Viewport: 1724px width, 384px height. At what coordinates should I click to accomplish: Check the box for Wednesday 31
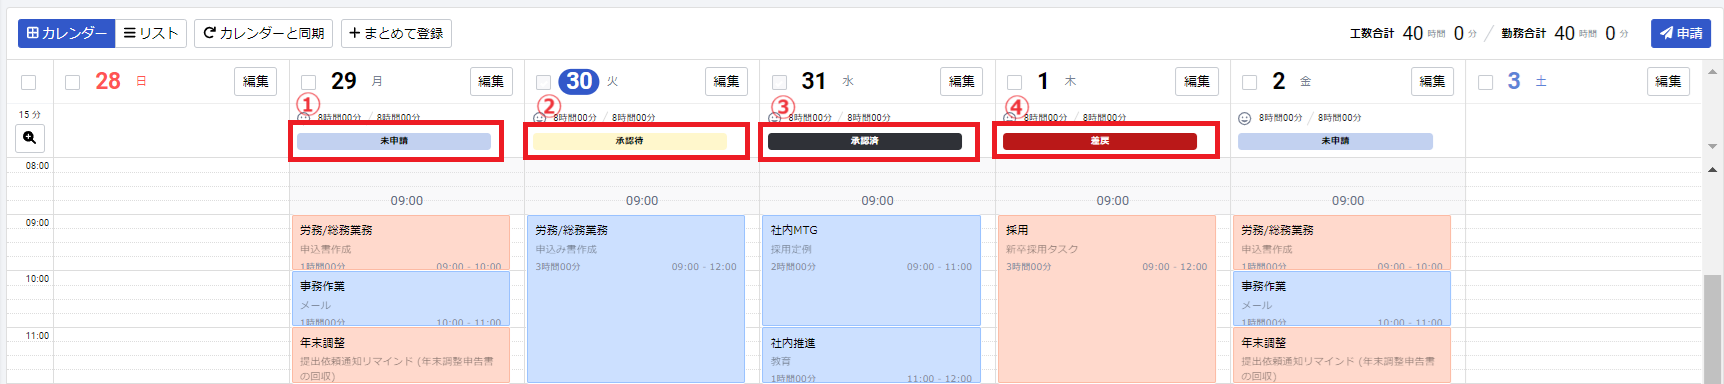pos(779,82)
